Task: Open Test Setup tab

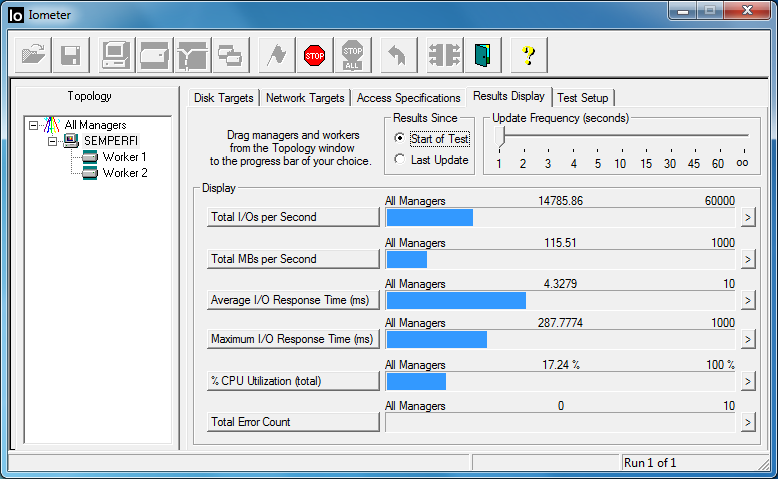Action: [583, 98]
